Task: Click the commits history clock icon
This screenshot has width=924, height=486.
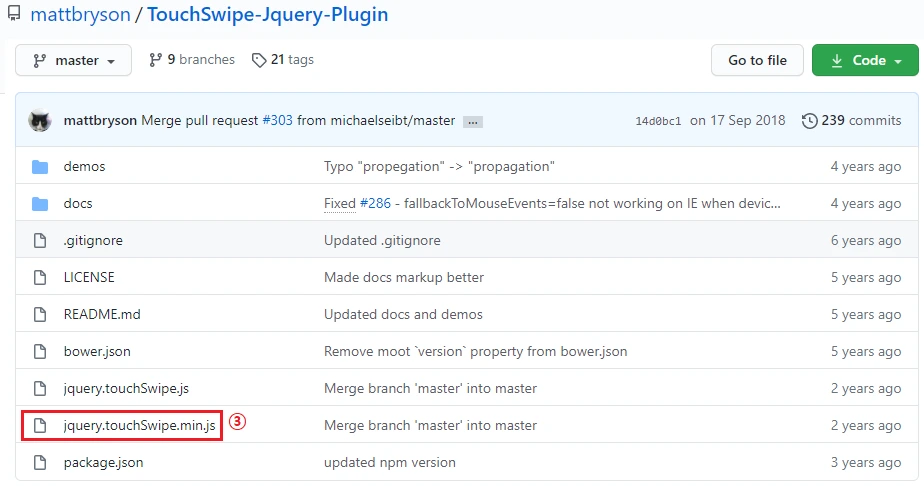Action: [x=810, y=121]
